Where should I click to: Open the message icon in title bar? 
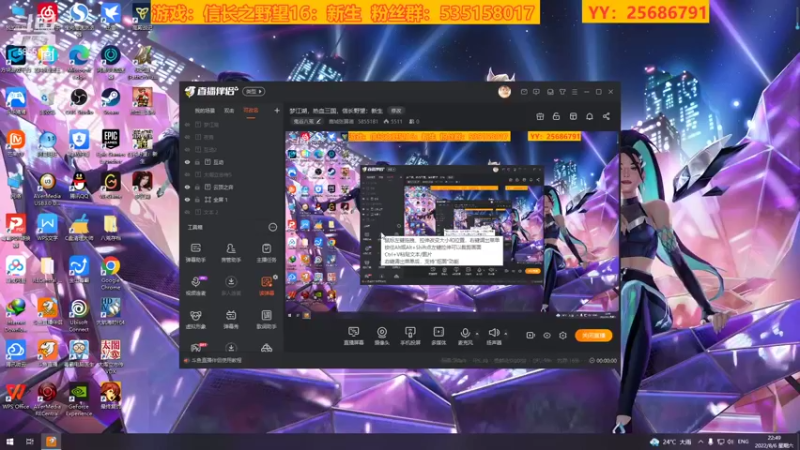[524, 92]
